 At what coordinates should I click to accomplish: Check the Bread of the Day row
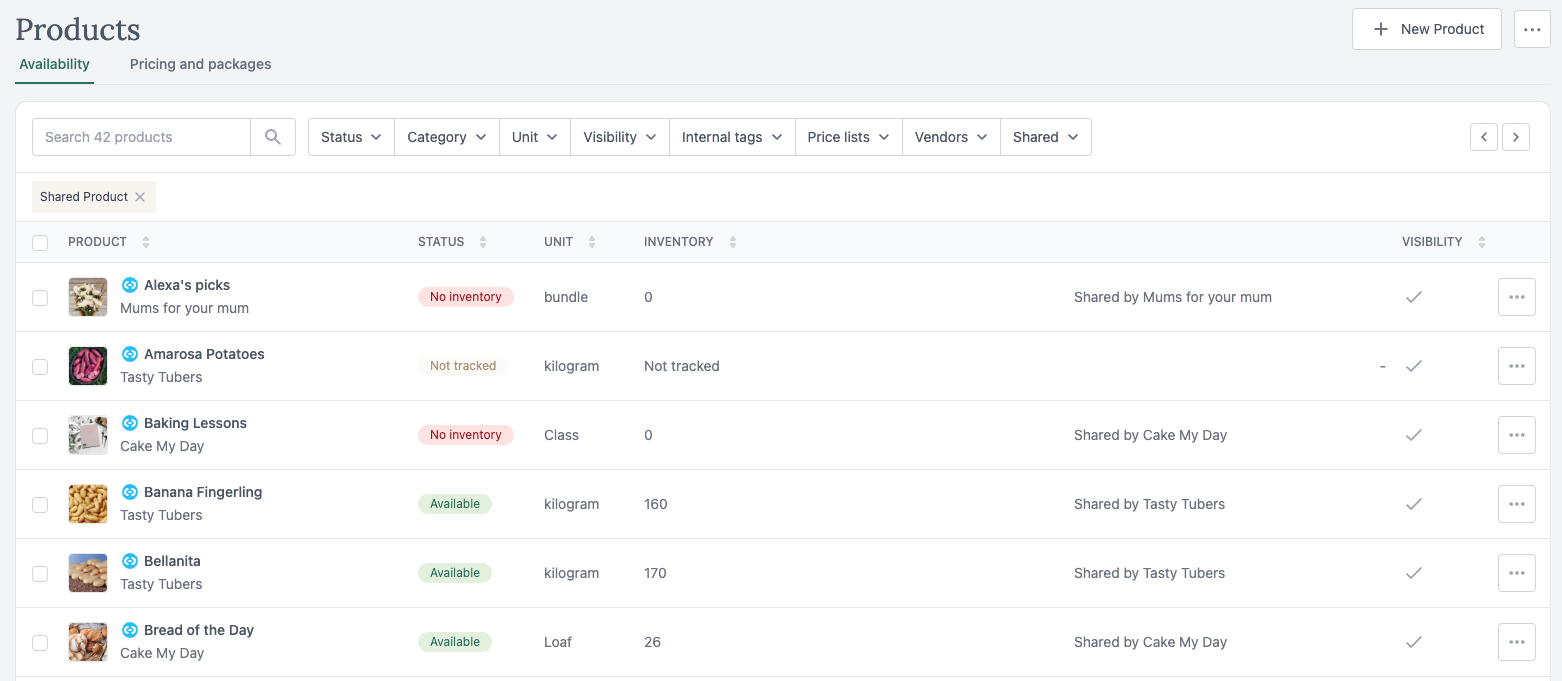click(40, 642)
